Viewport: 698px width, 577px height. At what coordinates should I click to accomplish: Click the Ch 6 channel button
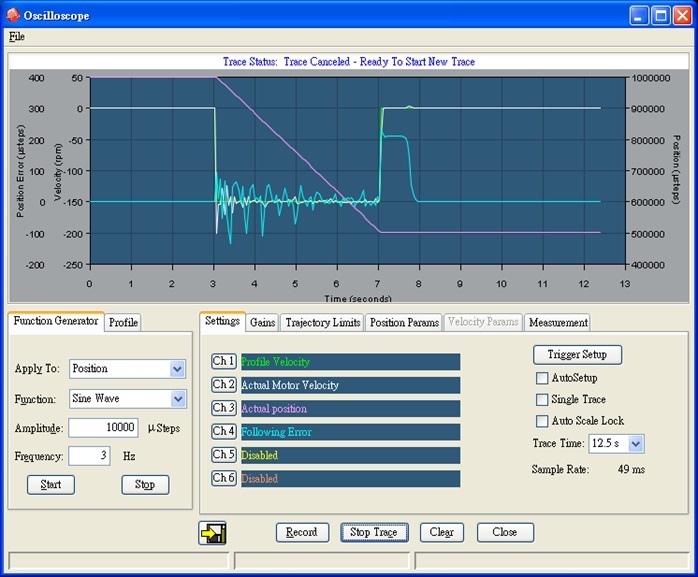(x=224, y=478)
